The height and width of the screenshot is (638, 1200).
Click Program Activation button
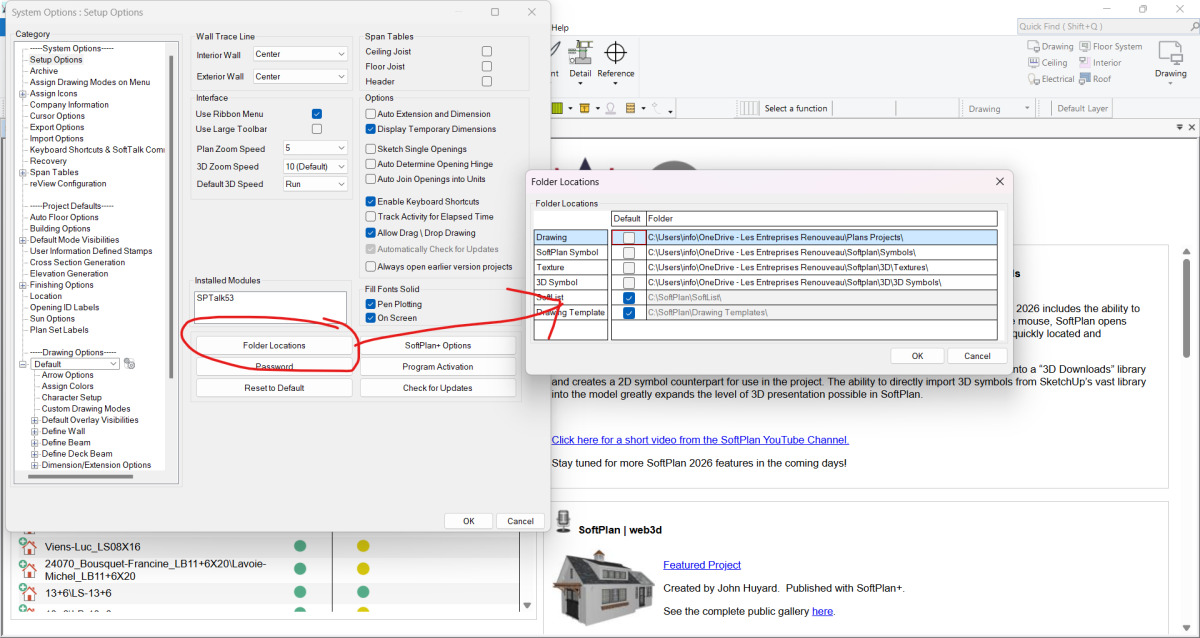[x=437, y=366]
